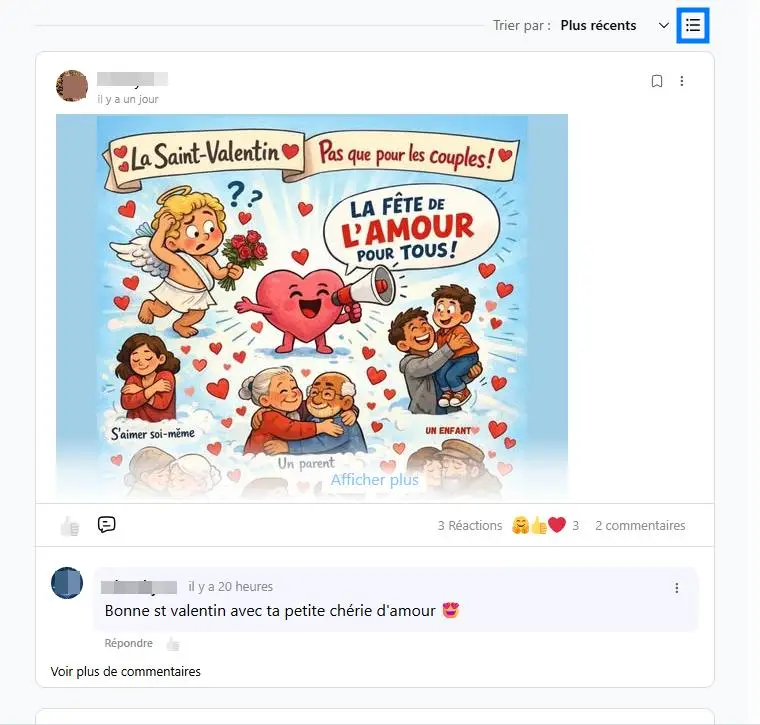
Task: Click the comment speech bubble icon
Action: point(106,524)
